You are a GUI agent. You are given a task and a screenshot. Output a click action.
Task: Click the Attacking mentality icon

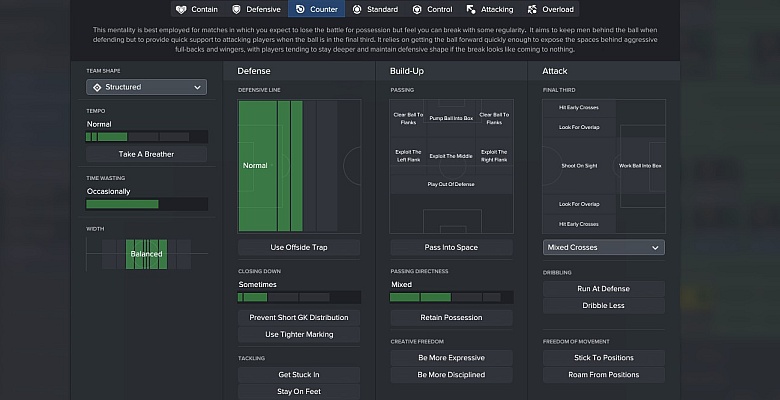click(471, 9)
